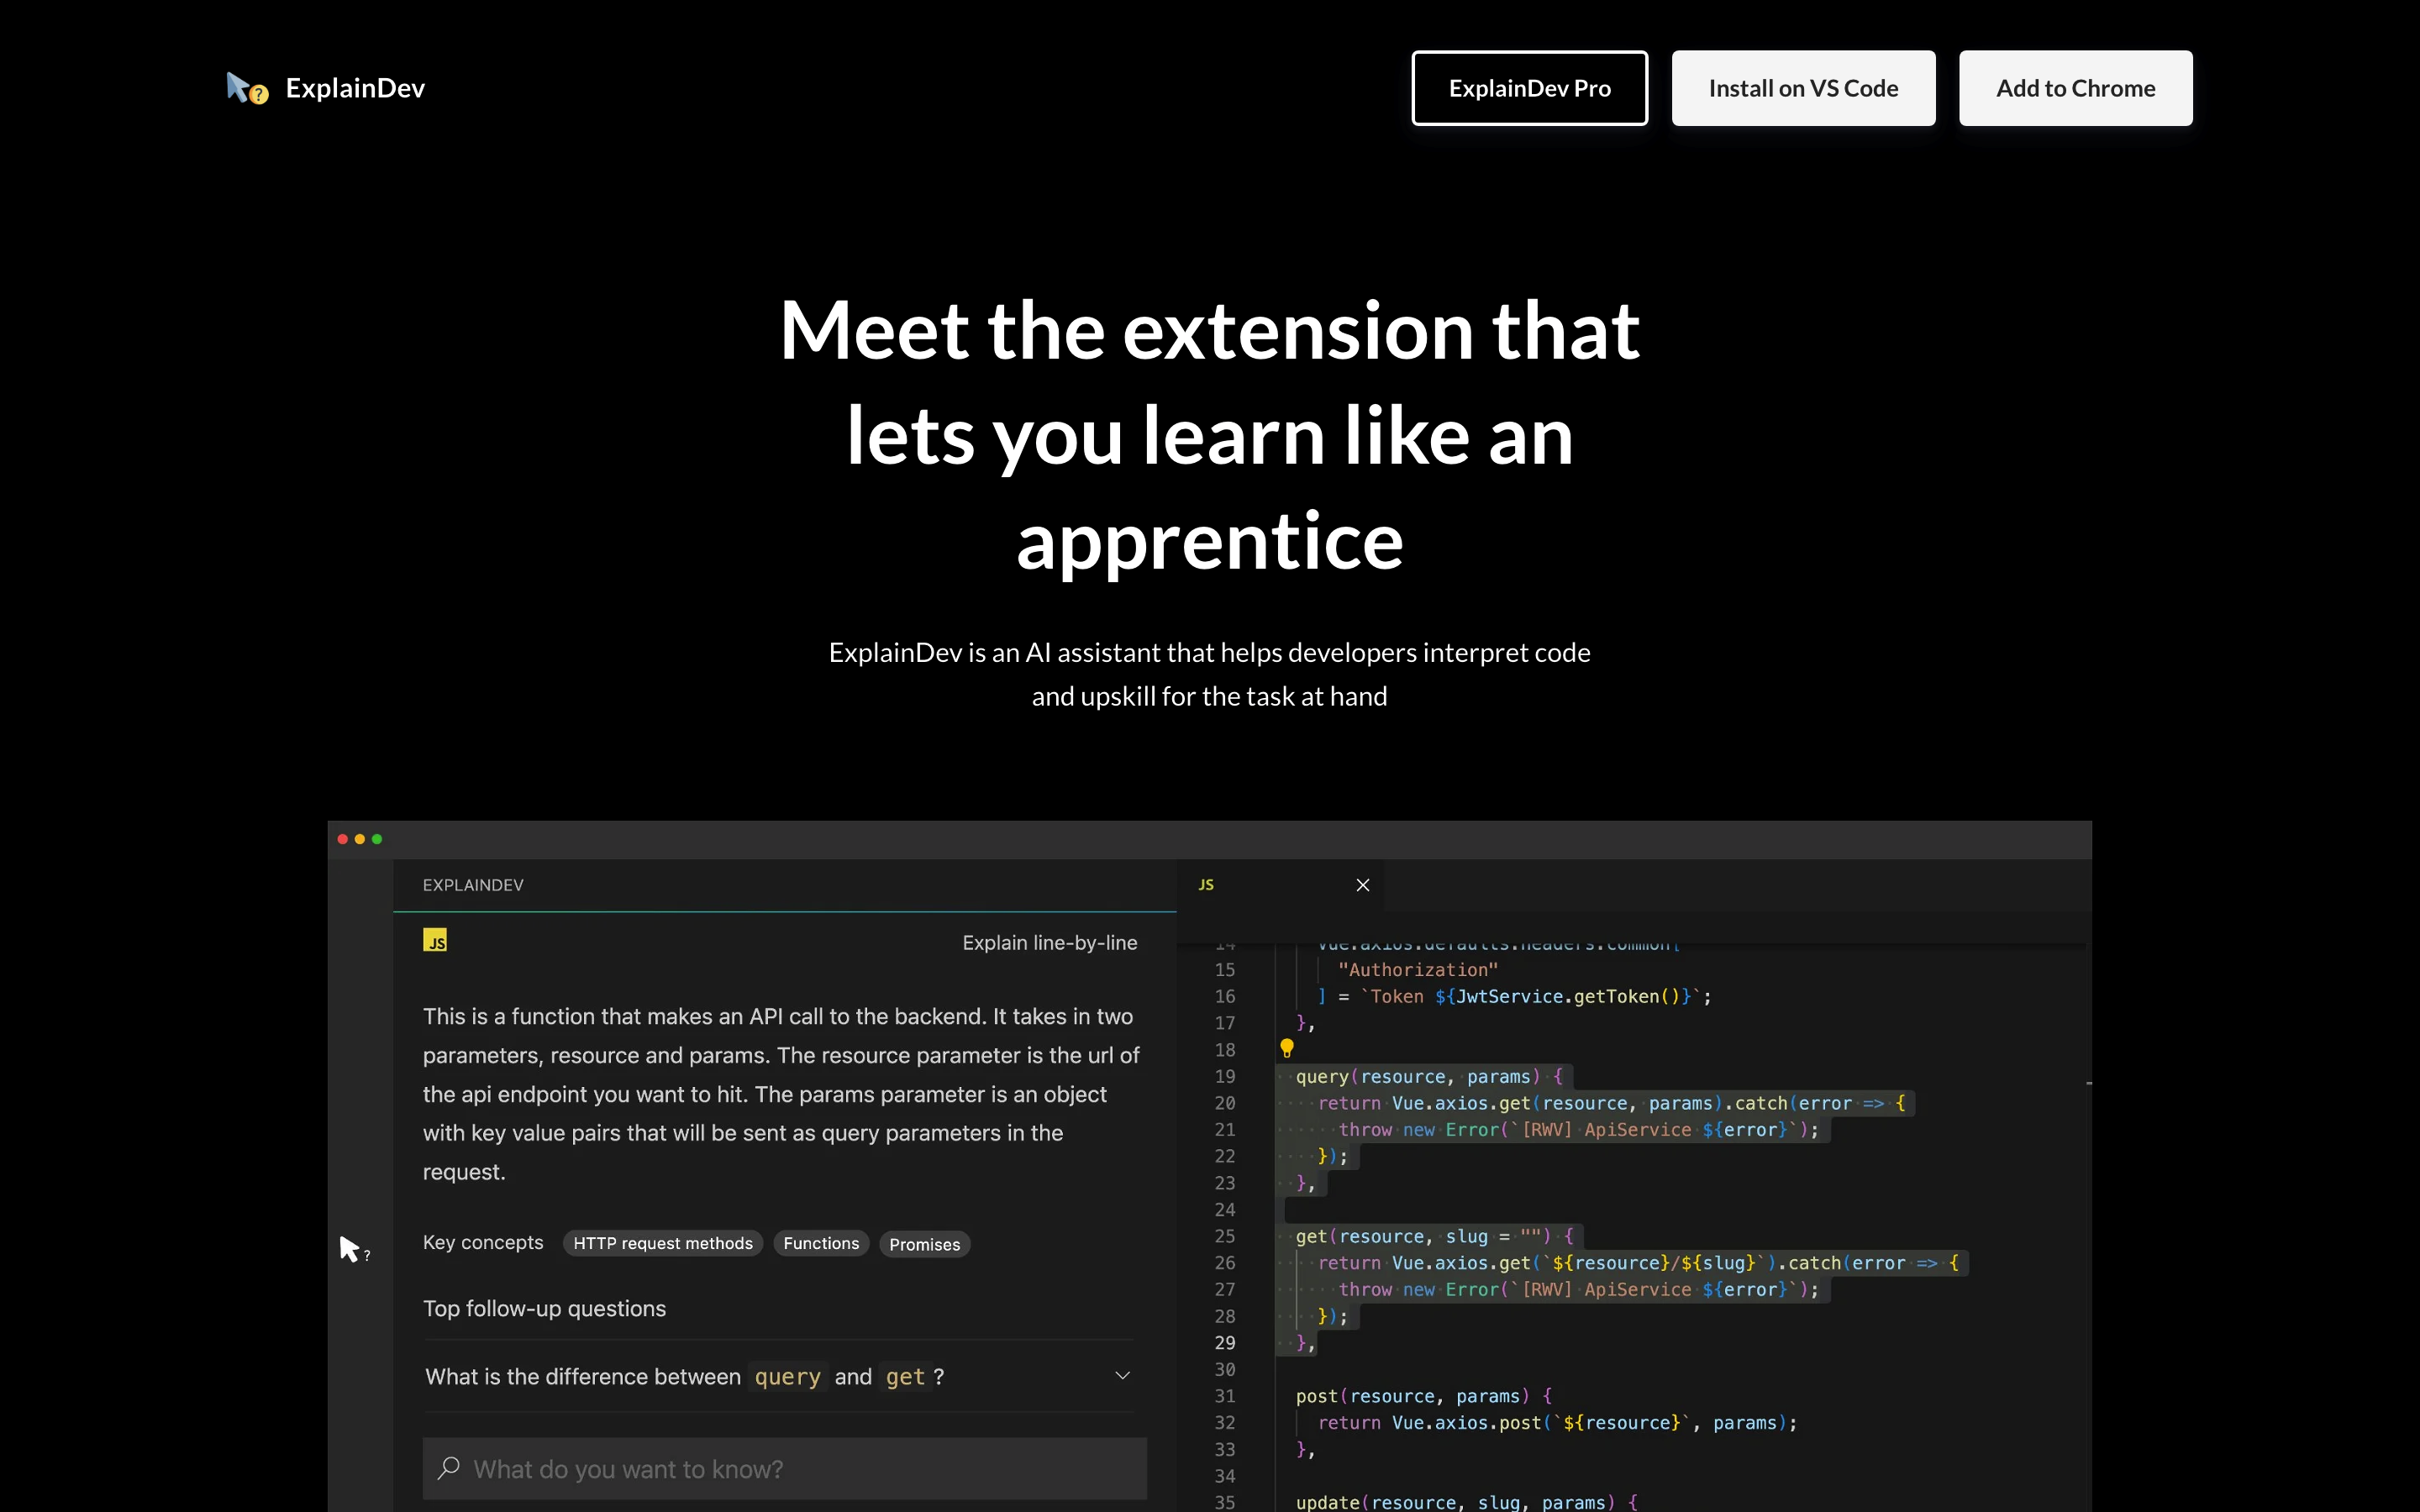Viewport: 2420px width, 1512px height.
Task: Select the Promises concept tag
Action: coord(924,1244)
